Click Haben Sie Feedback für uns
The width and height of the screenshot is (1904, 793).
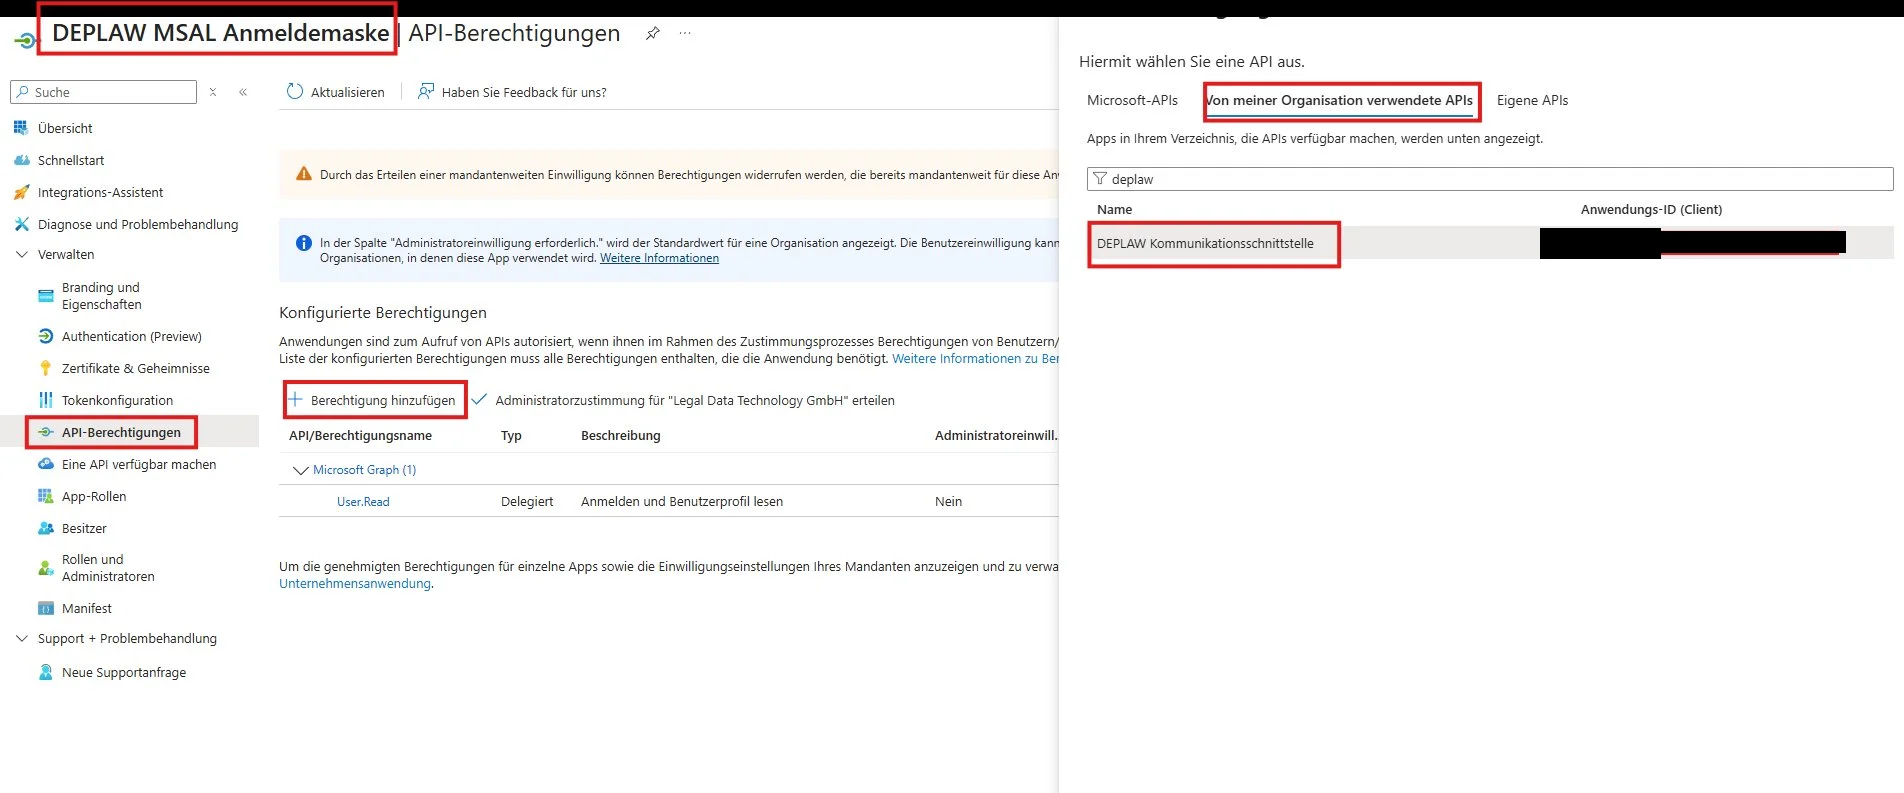point(512,92)
